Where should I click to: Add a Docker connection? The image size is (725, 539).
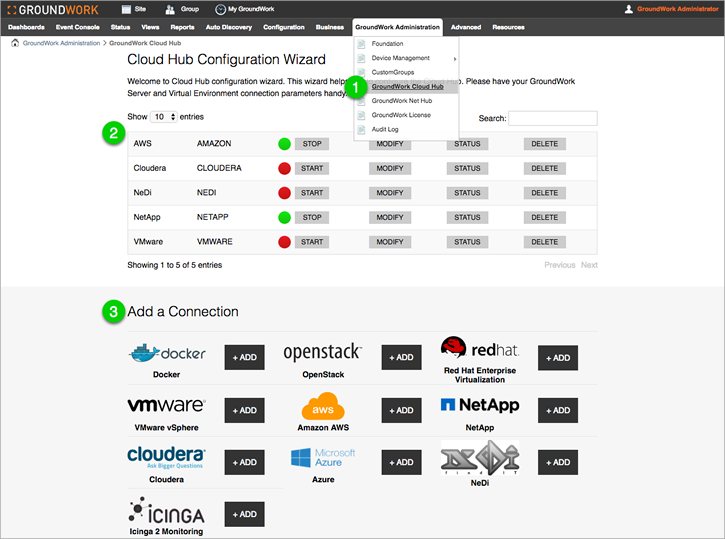(245, 357)
